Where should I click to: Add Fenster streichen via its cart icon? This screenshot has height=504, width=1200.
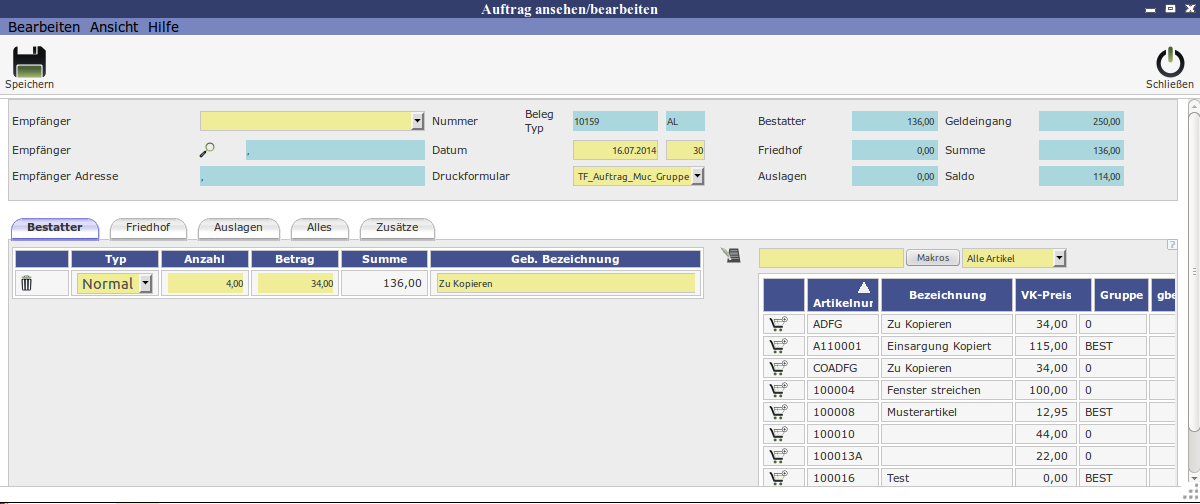click(777, 390)
